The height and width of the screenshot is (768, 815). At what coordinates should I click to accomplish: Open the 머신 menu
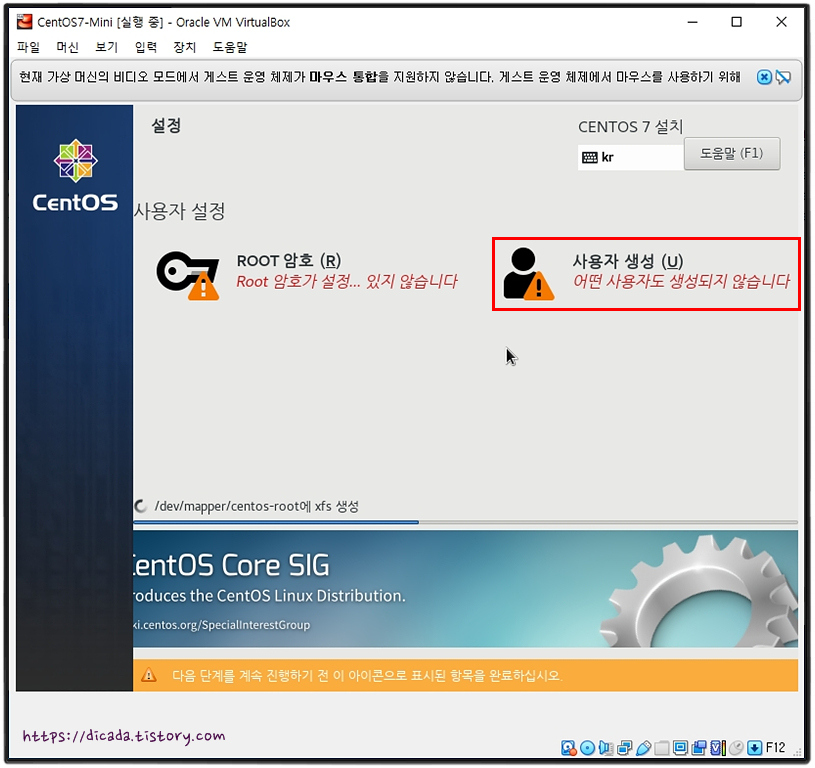point(67,47)
